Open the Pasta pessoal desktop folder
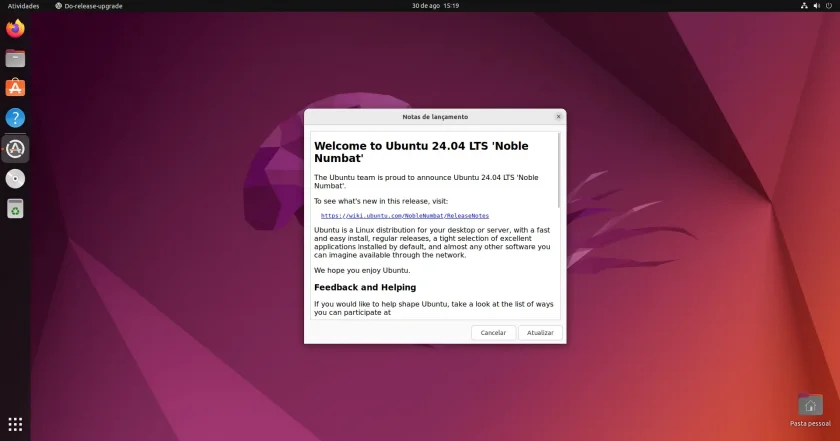Viewport: 840px width, 441px height. point(810,410)
